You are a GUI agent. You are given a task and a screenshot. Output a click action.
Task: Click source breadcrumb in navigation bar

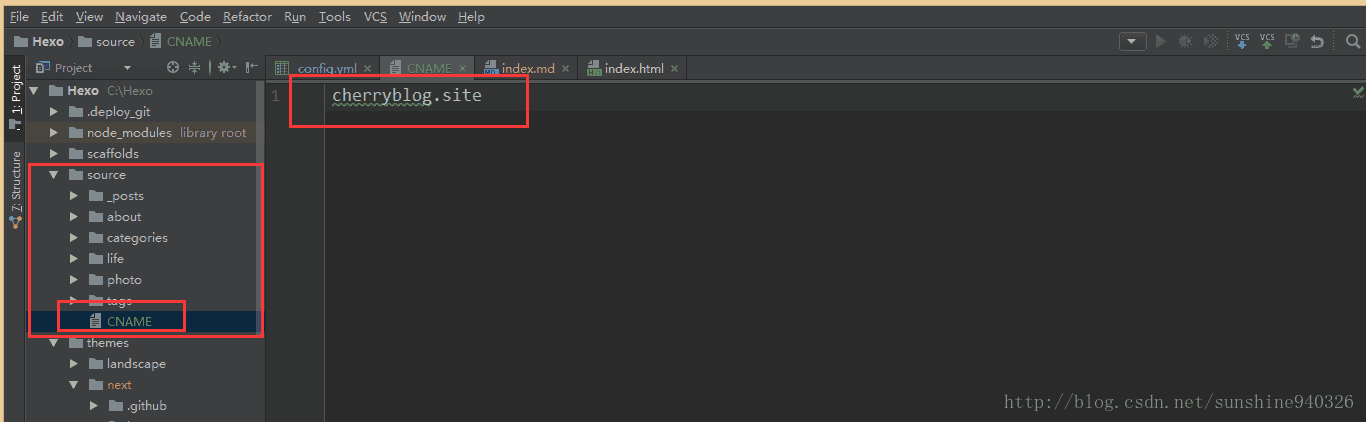(x=106, y=42)
